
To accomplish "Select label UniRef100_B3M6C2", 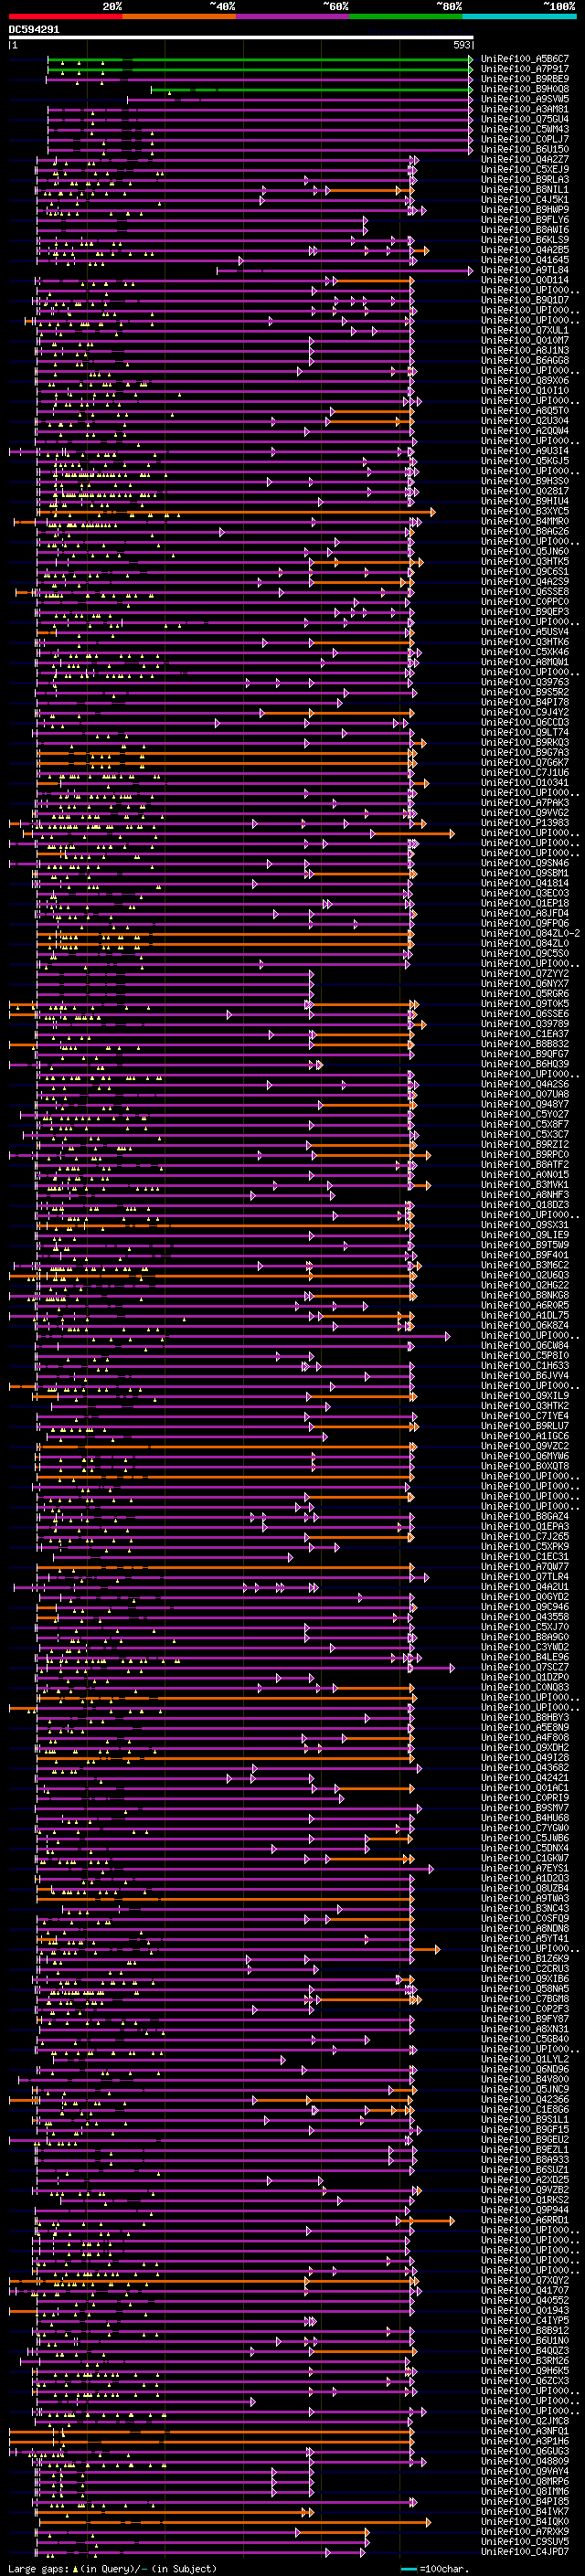I will click(525, 1265).
